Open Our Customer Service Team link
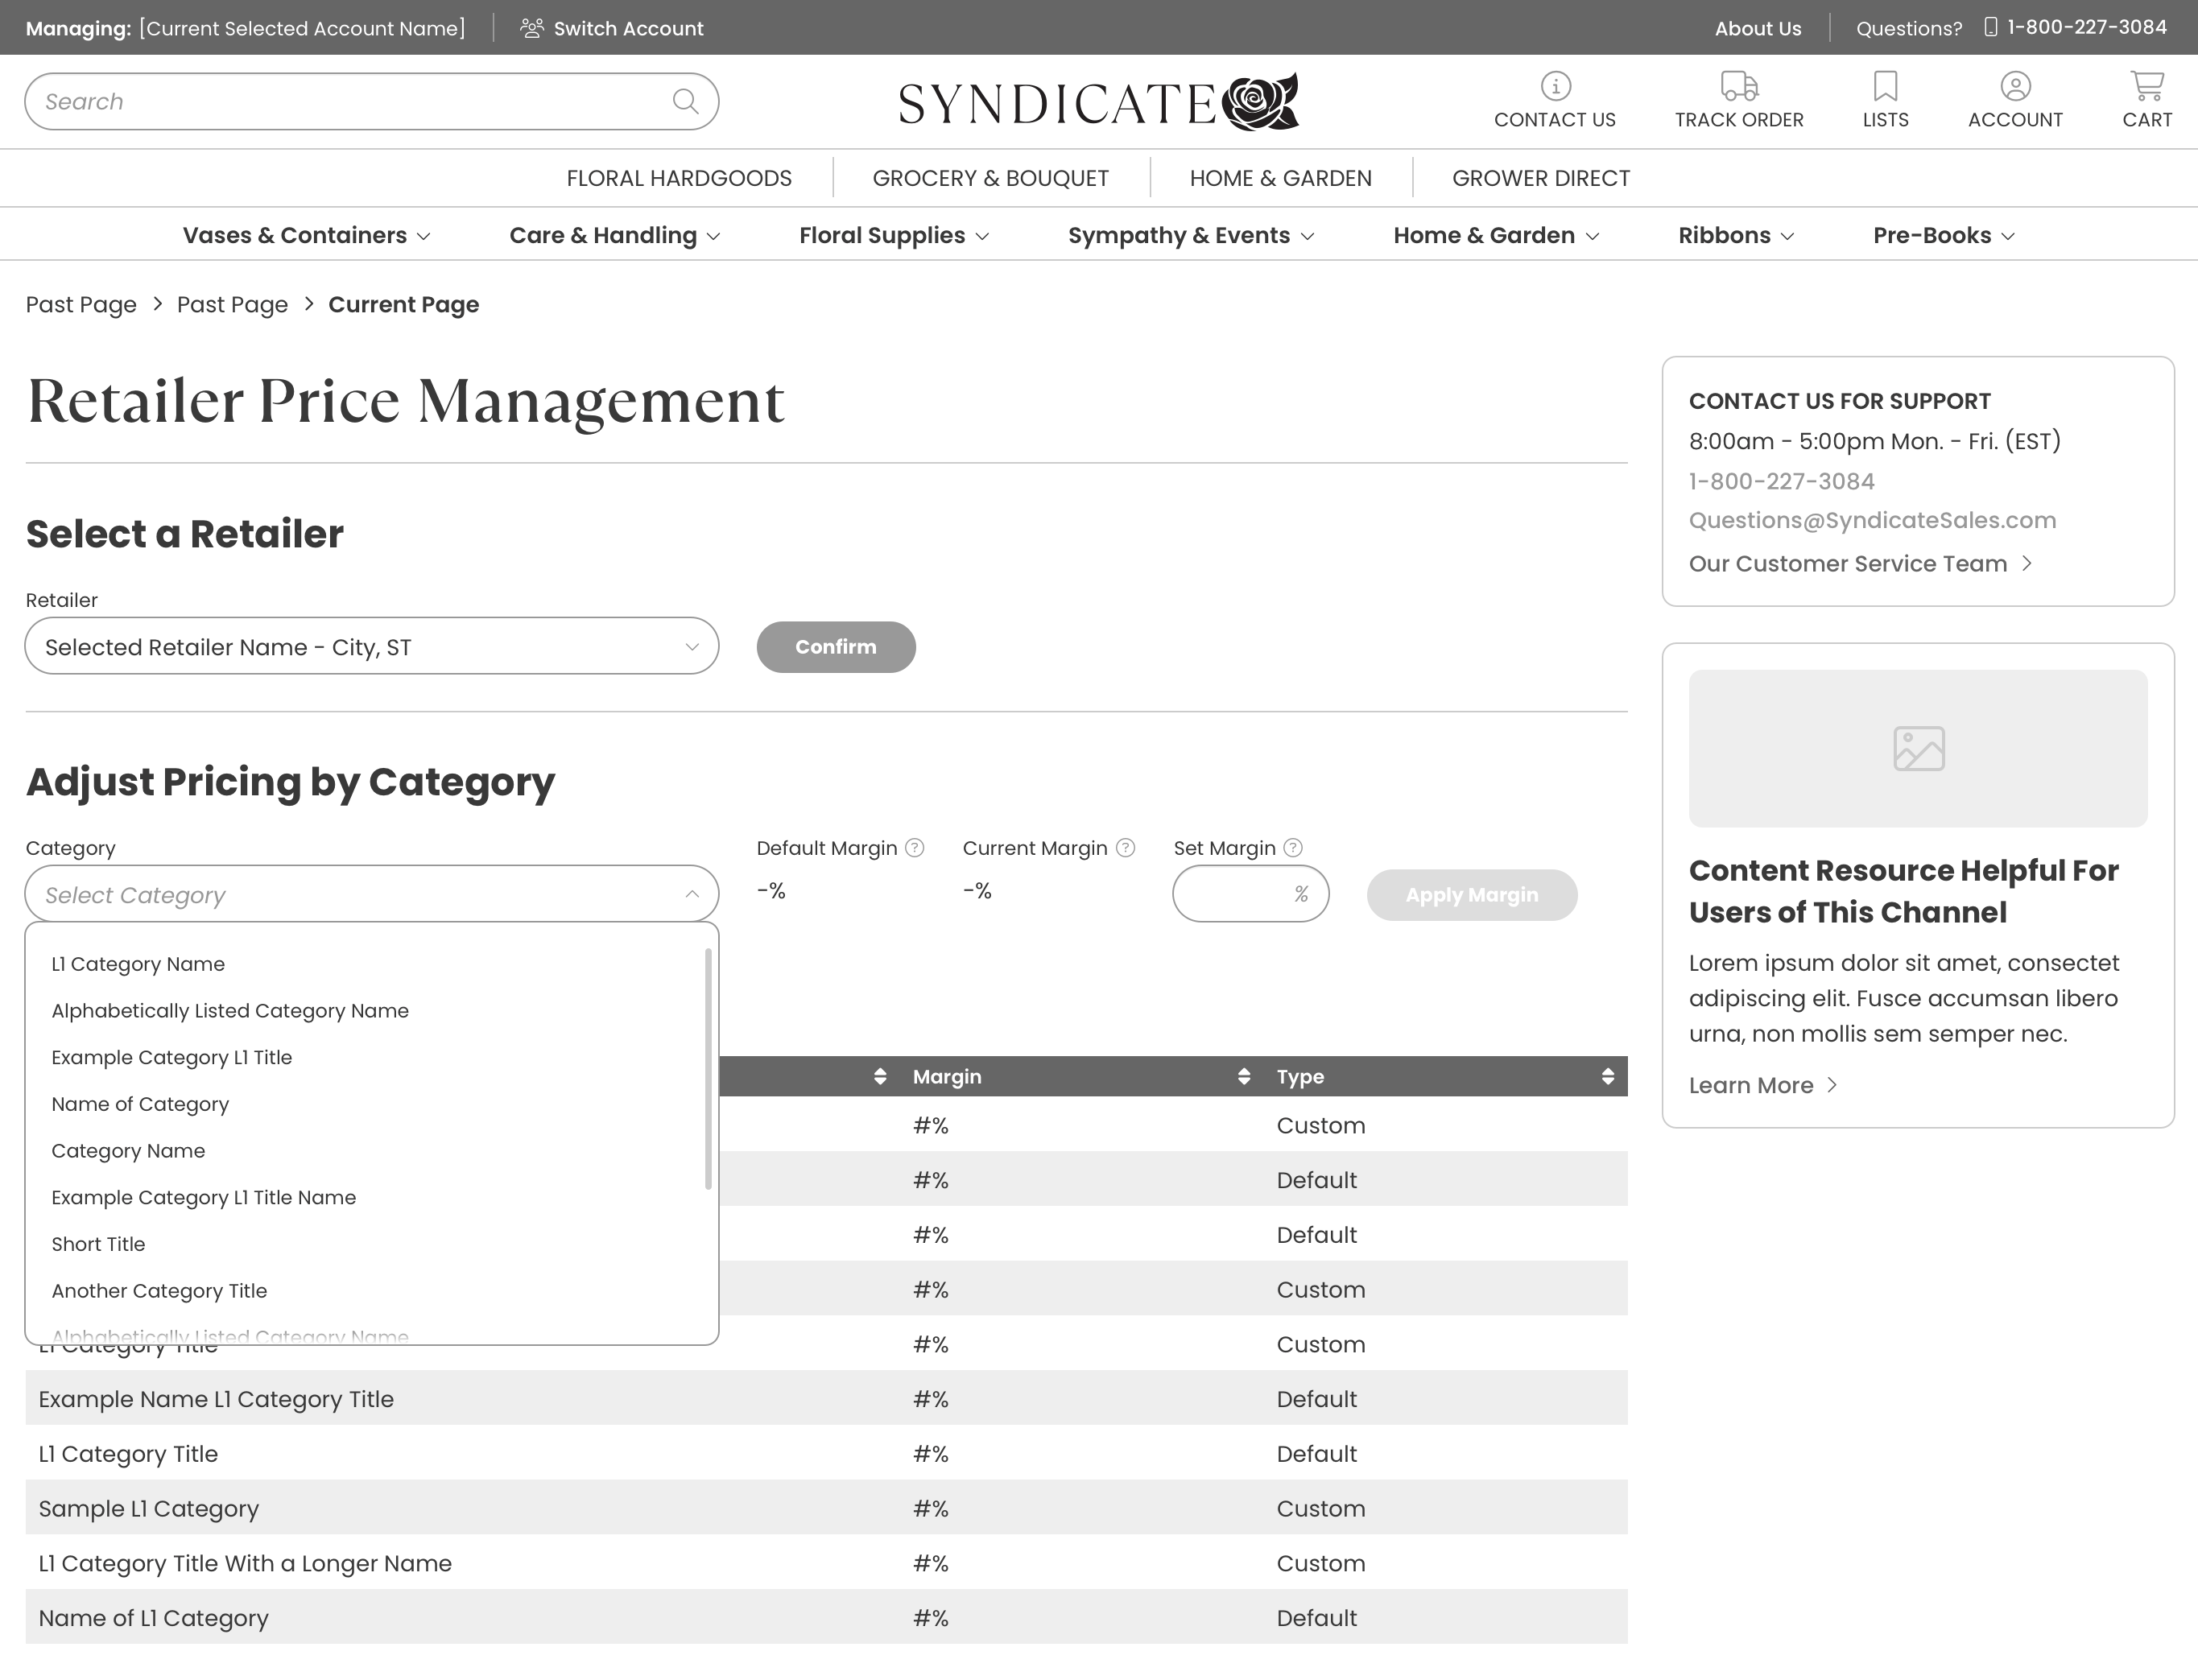Image resolution: width=2198 pixels, height=1680 pixels. click(1848, 563)
